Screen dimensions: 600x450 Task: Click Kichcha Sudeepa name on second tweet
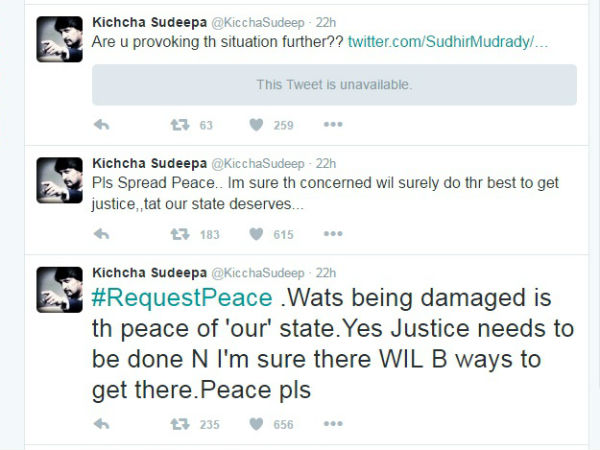pos(150,163)
